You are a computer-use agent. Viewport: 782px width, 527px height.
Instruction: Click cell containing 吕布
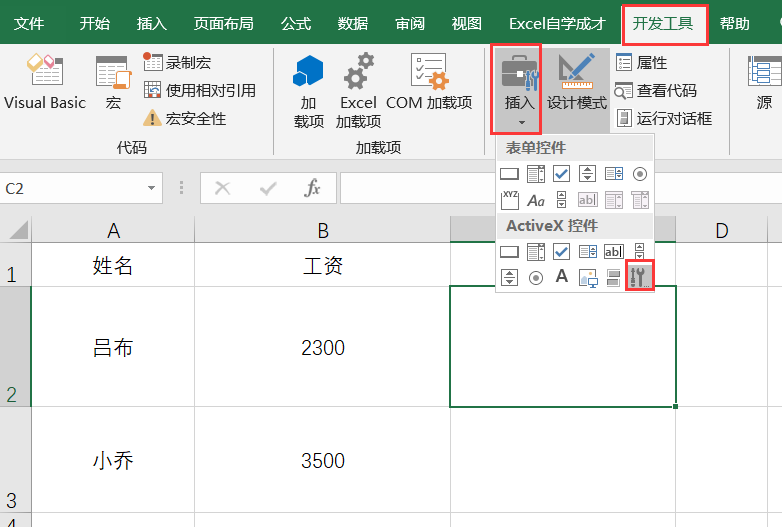tap(113, 347)
